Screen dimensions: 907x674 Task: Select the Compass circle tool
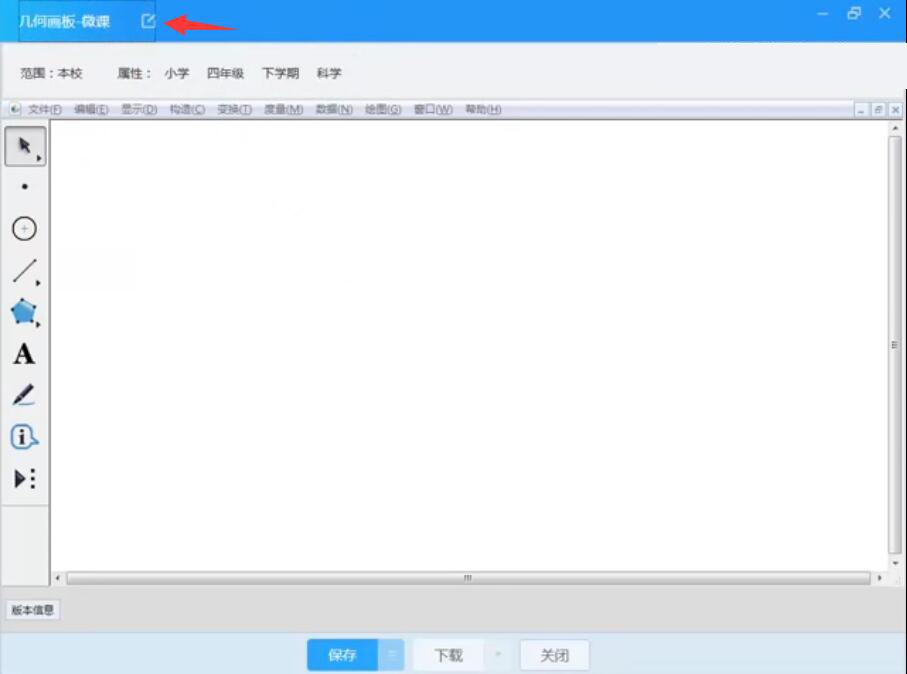(x=25, y=226)
